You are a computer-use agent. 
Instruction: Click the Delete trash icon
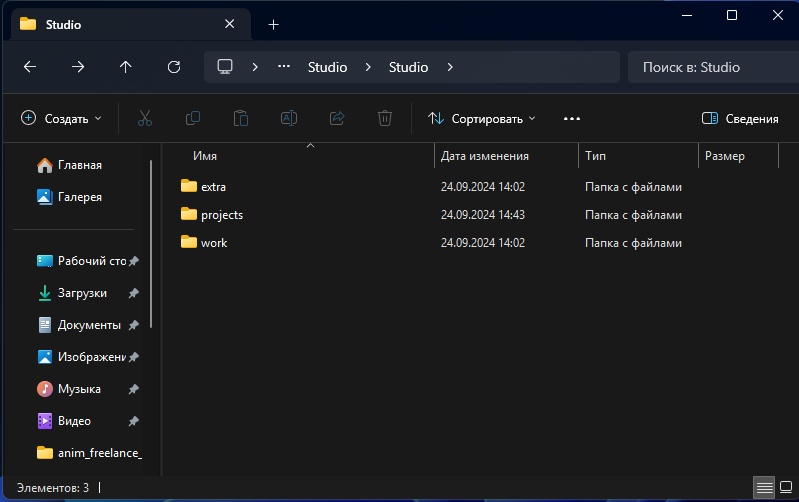[x=385, y=118]
